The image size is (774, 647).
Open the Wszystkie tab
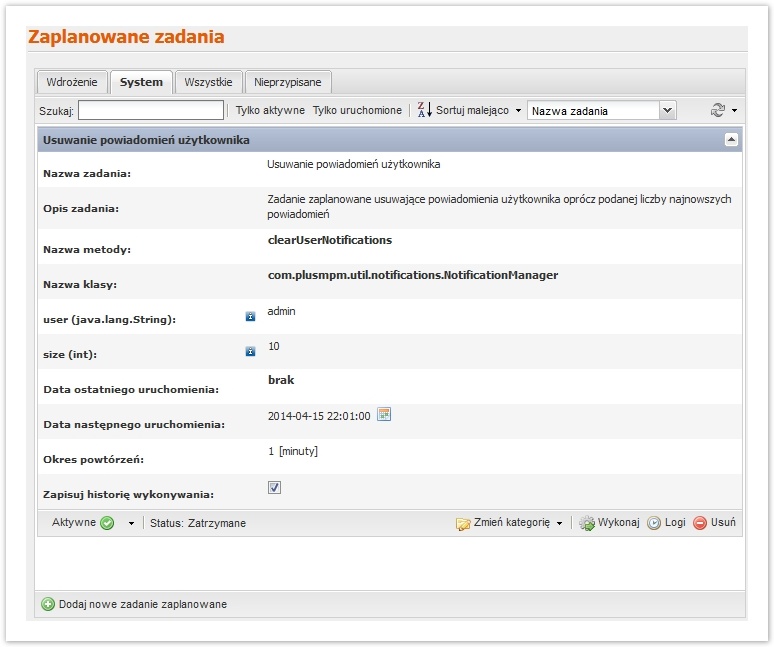[208, 82]
